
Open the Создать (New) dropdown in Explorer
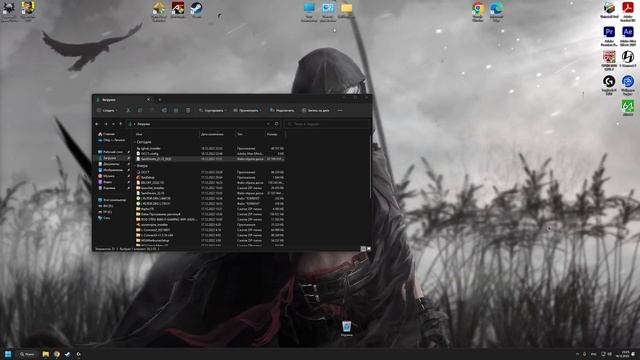pyautogui.click(x=107, y=110)
